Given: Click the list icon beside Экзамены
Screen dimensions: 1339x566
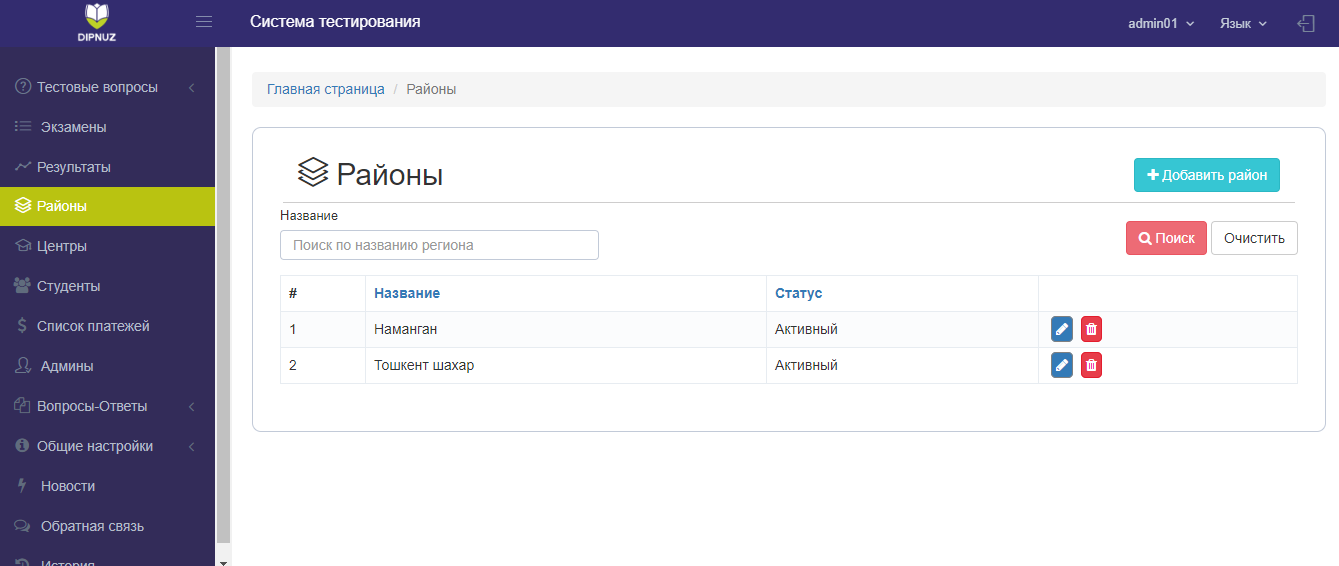Looking at the screenshot, I should (x=23, y=127).
